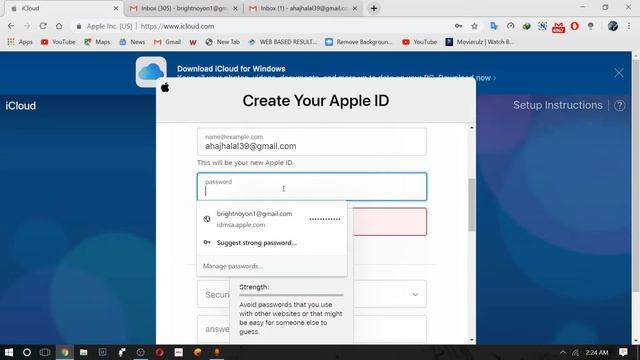Open Task View on taskbar
The height and width of the screenshot is (360, 640).
pos(45,352)
